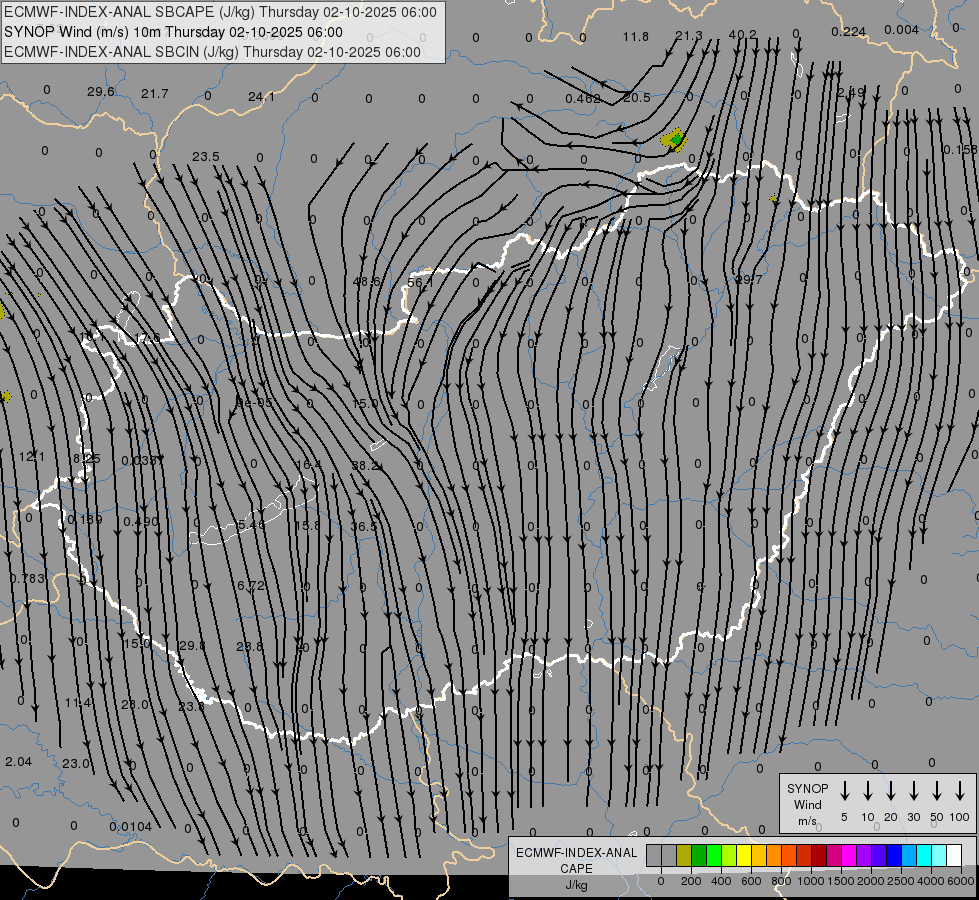Click the map value 40.2
The width and height of the screenshot is (979, 900).
tap(742, 34)
